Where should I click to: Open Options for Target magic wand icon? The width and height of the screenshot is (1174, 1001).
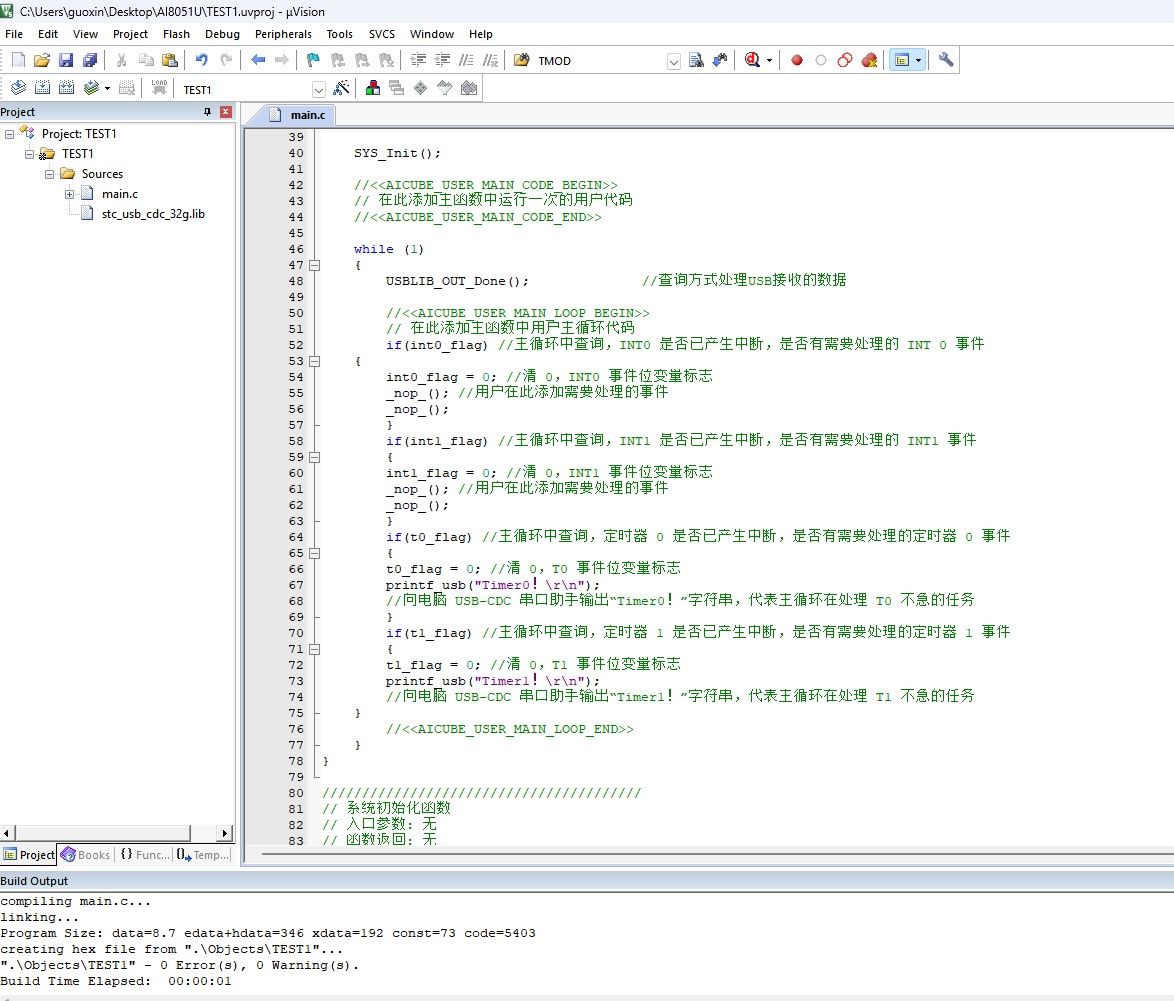[x=341, y=88]
